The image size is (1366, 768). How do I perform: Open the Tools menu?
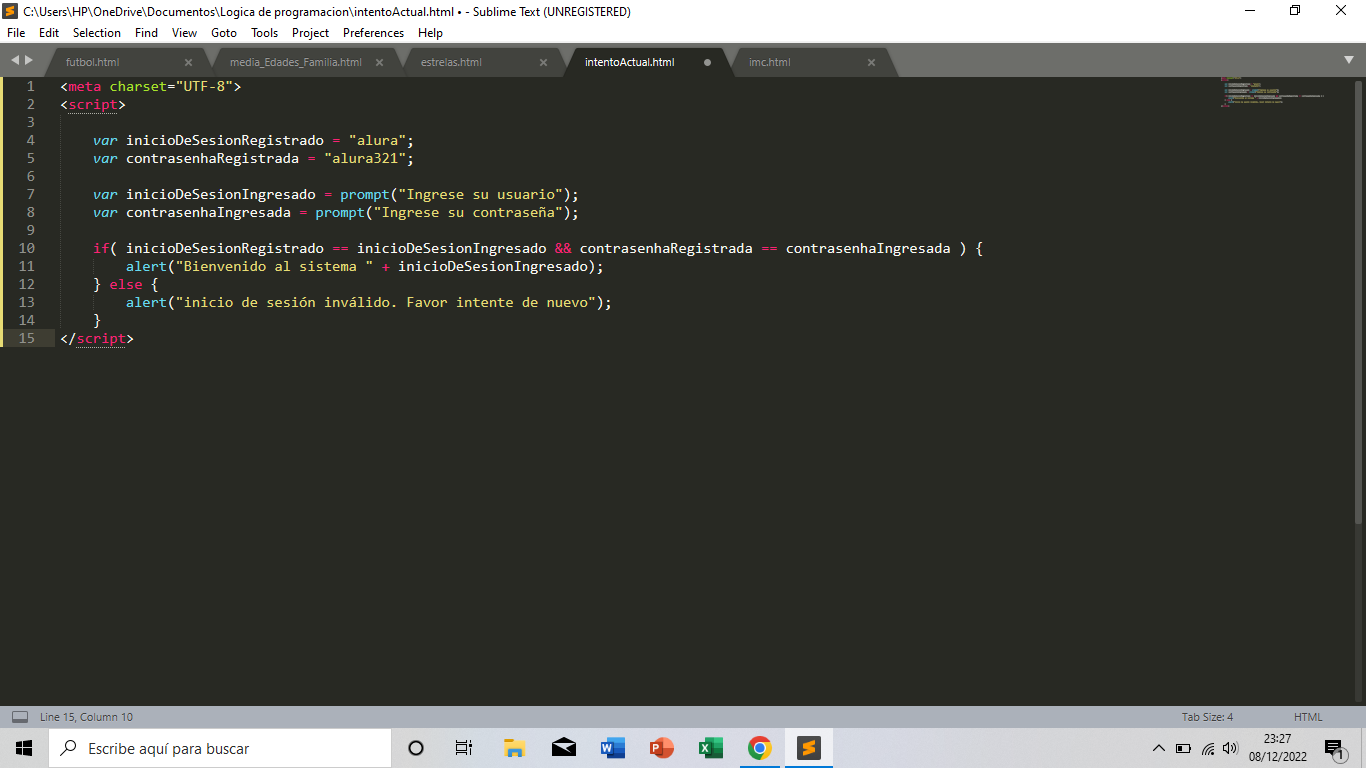(x=265, y=33)
